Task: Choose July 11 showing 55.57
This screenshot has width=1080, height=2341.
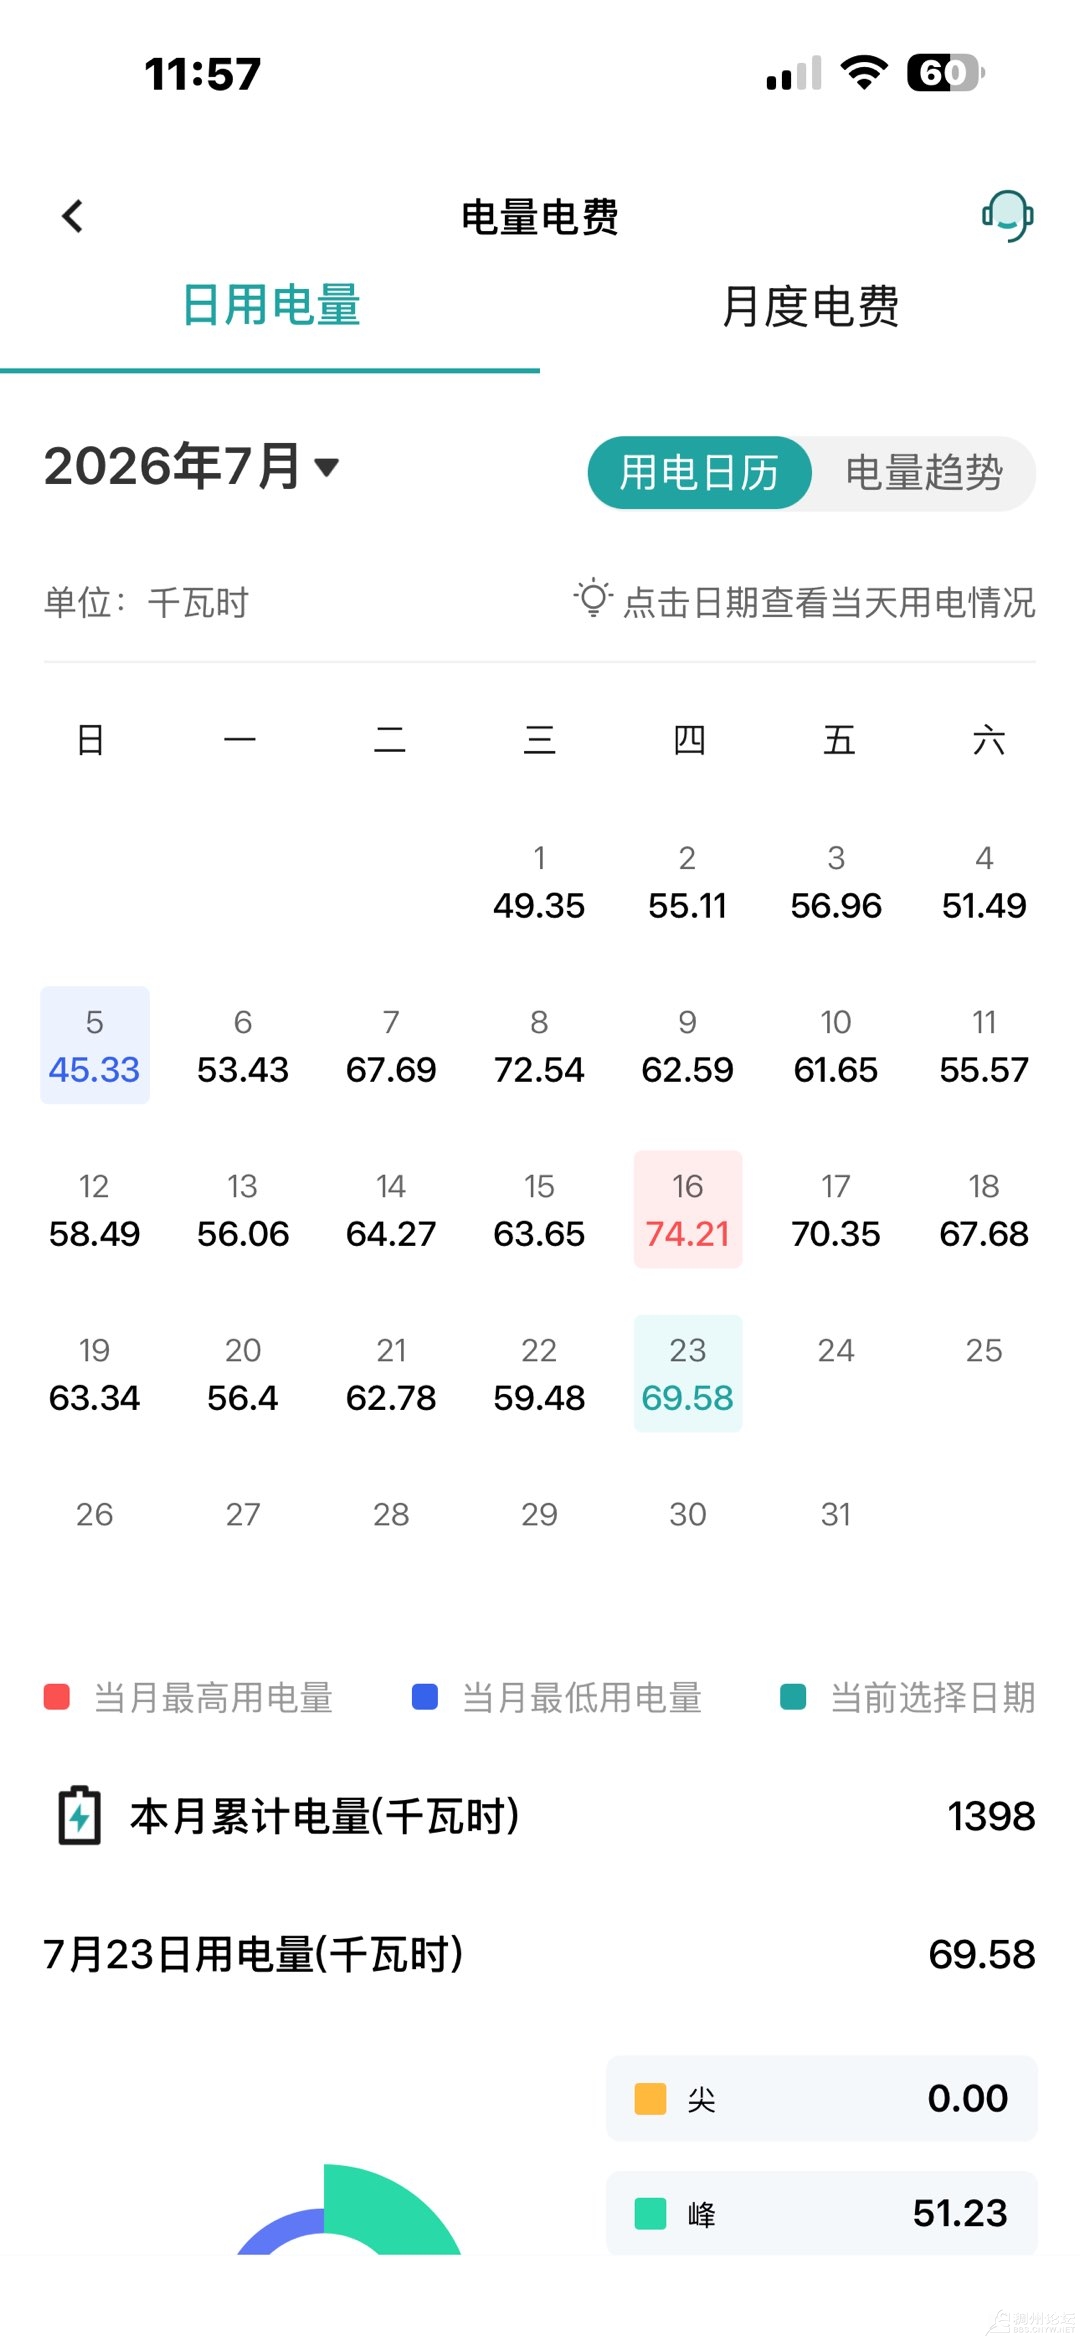Action: (984, 1046)
